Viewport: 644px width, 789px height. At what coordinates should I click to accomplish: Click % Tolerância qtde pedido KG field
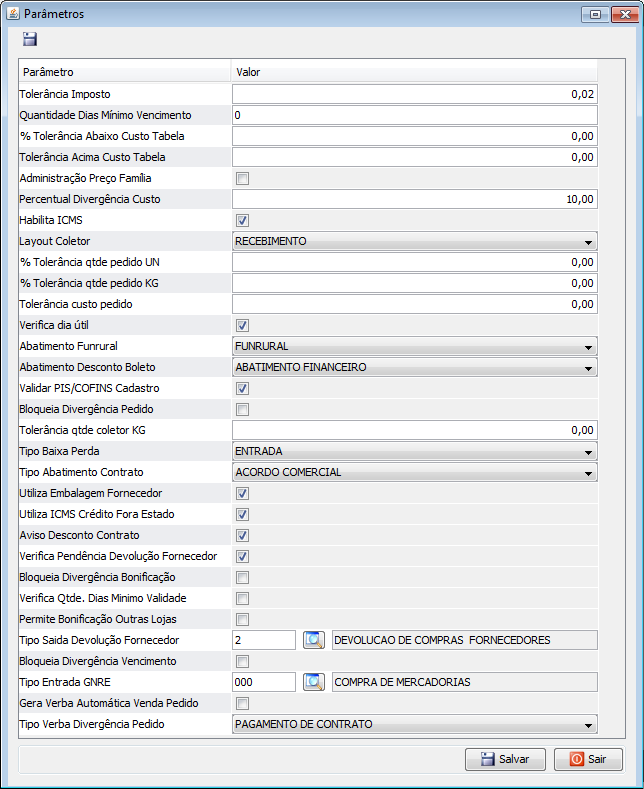(x=415, y=283)
